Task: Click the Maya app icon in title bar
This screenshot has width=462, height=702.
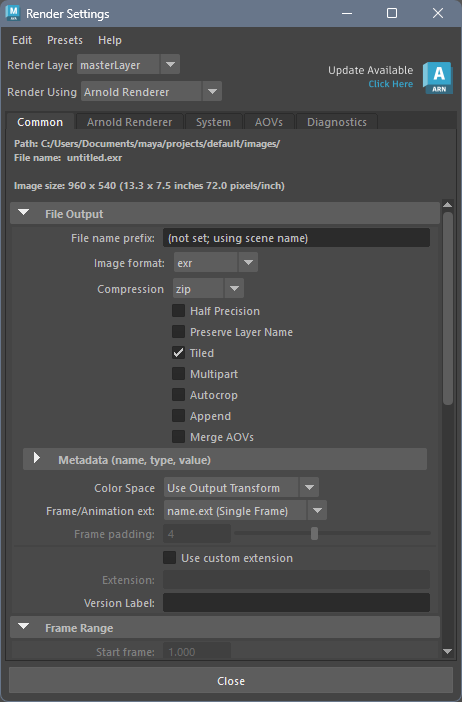Action: click(x=13, y=13)
